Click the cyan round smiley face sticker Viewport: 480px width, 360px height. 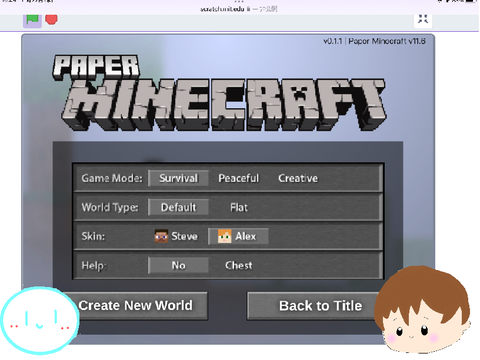(40, 321)
